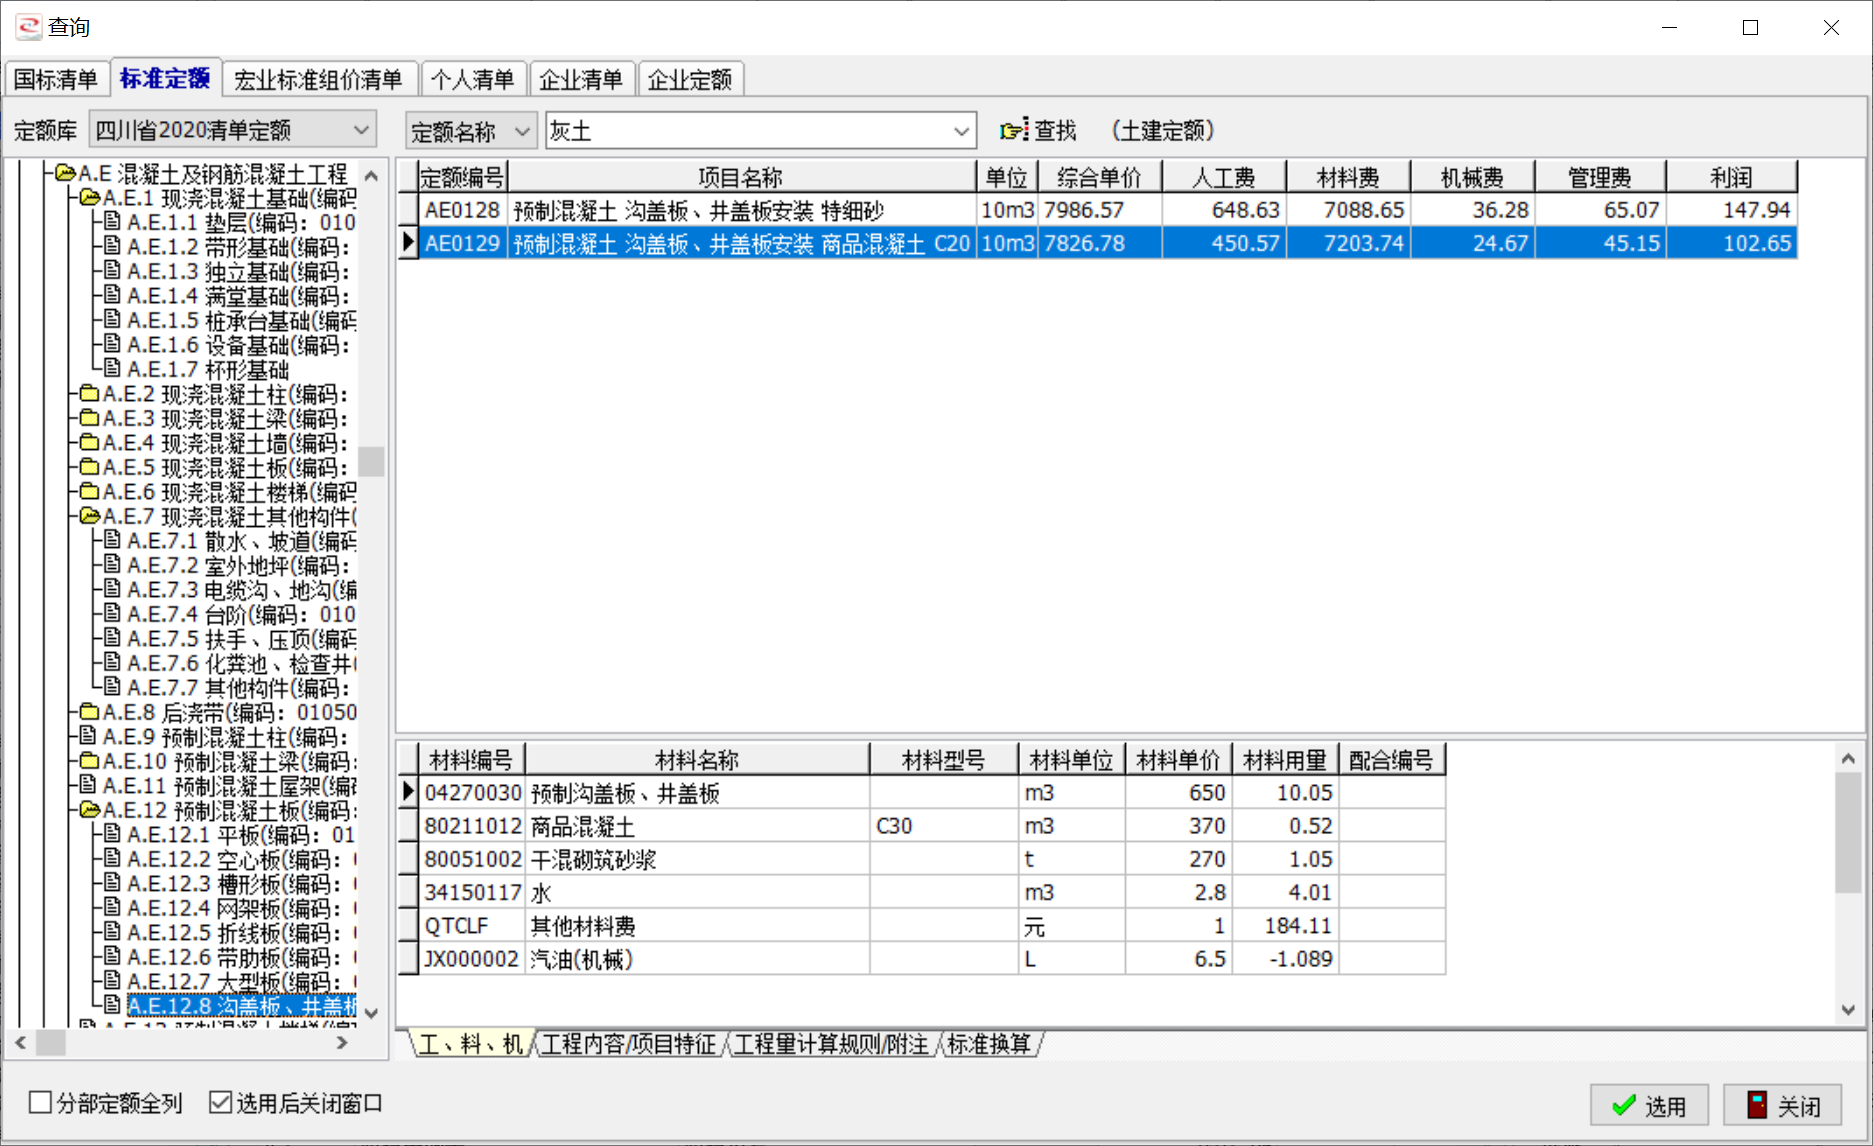The width and height of the screenshot is (1873, 1146).
Task: Select tree item A.E.12.8 沟盖板、井盖板
Action: [242, 1006]
